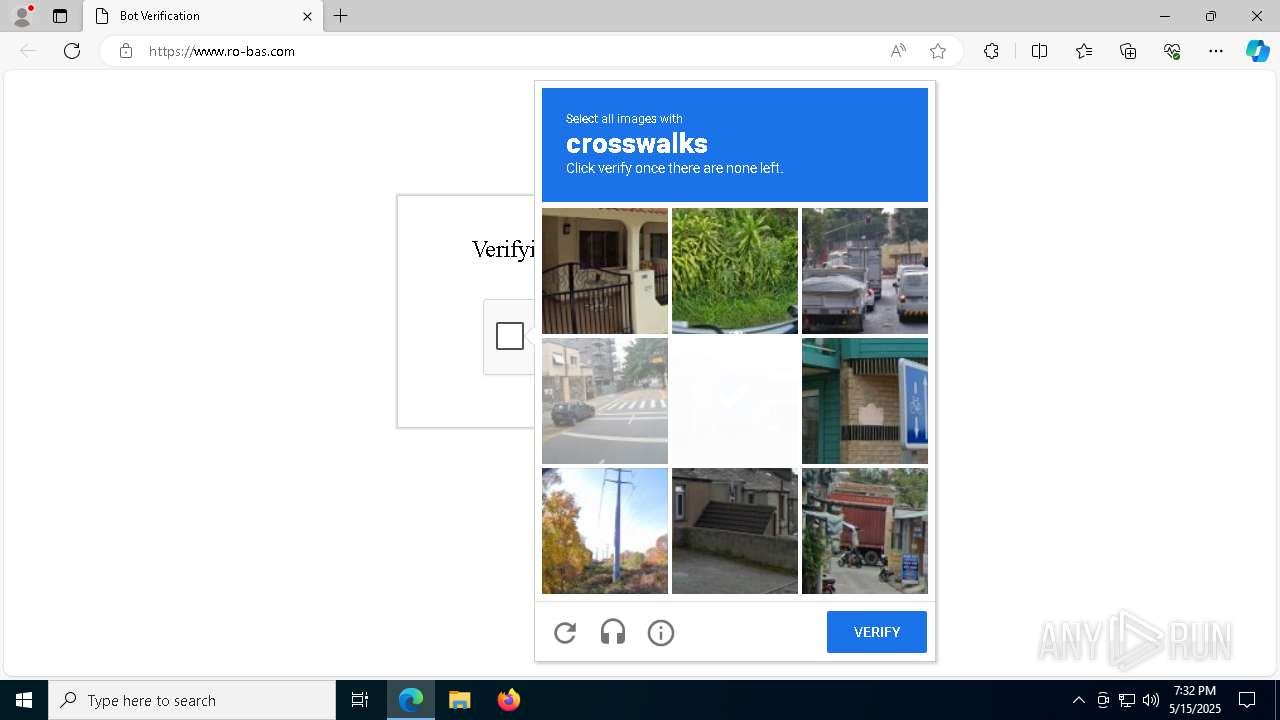Open Read aloud in address bar
Image resolution: width=1280 pixels, height=720 pixels.
click(898, 51)
